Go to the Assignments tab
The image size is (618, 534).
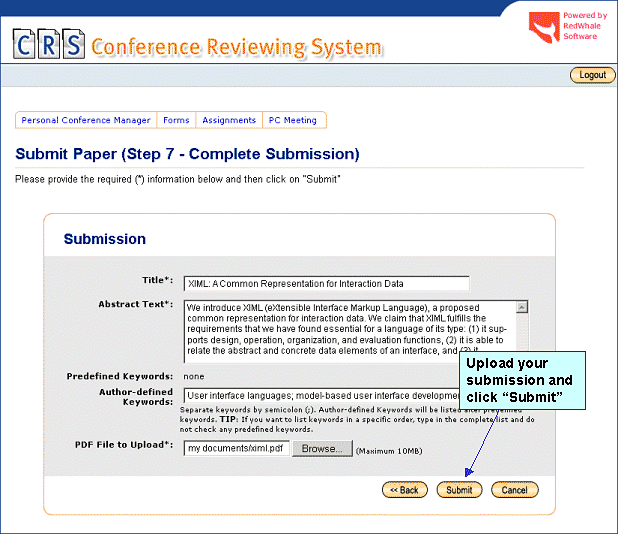(229, 120)
